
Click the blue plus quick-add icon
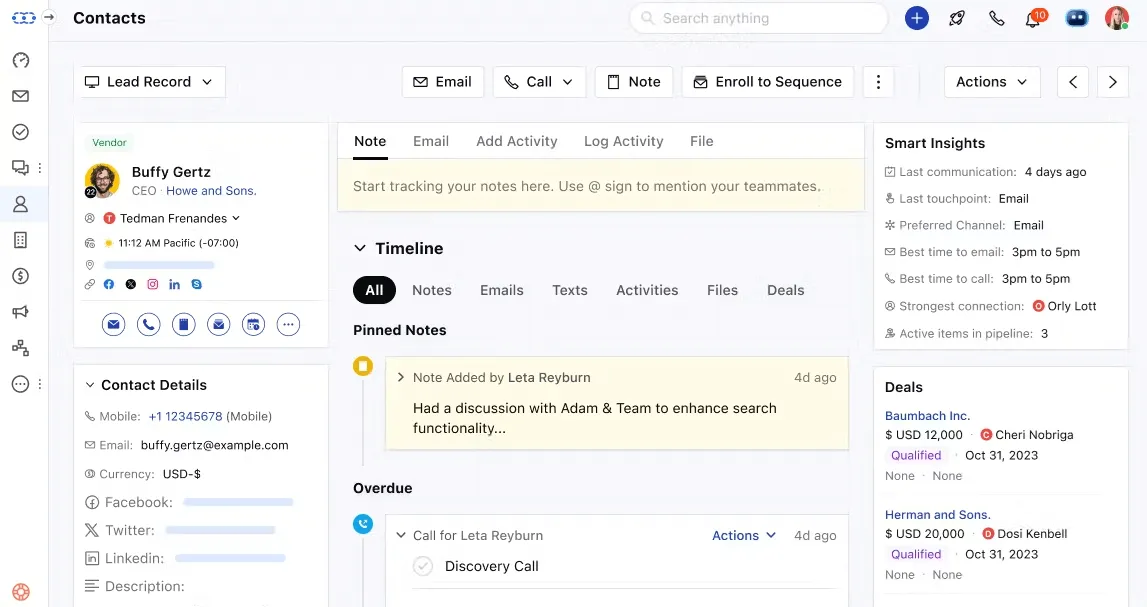(917, 18)
